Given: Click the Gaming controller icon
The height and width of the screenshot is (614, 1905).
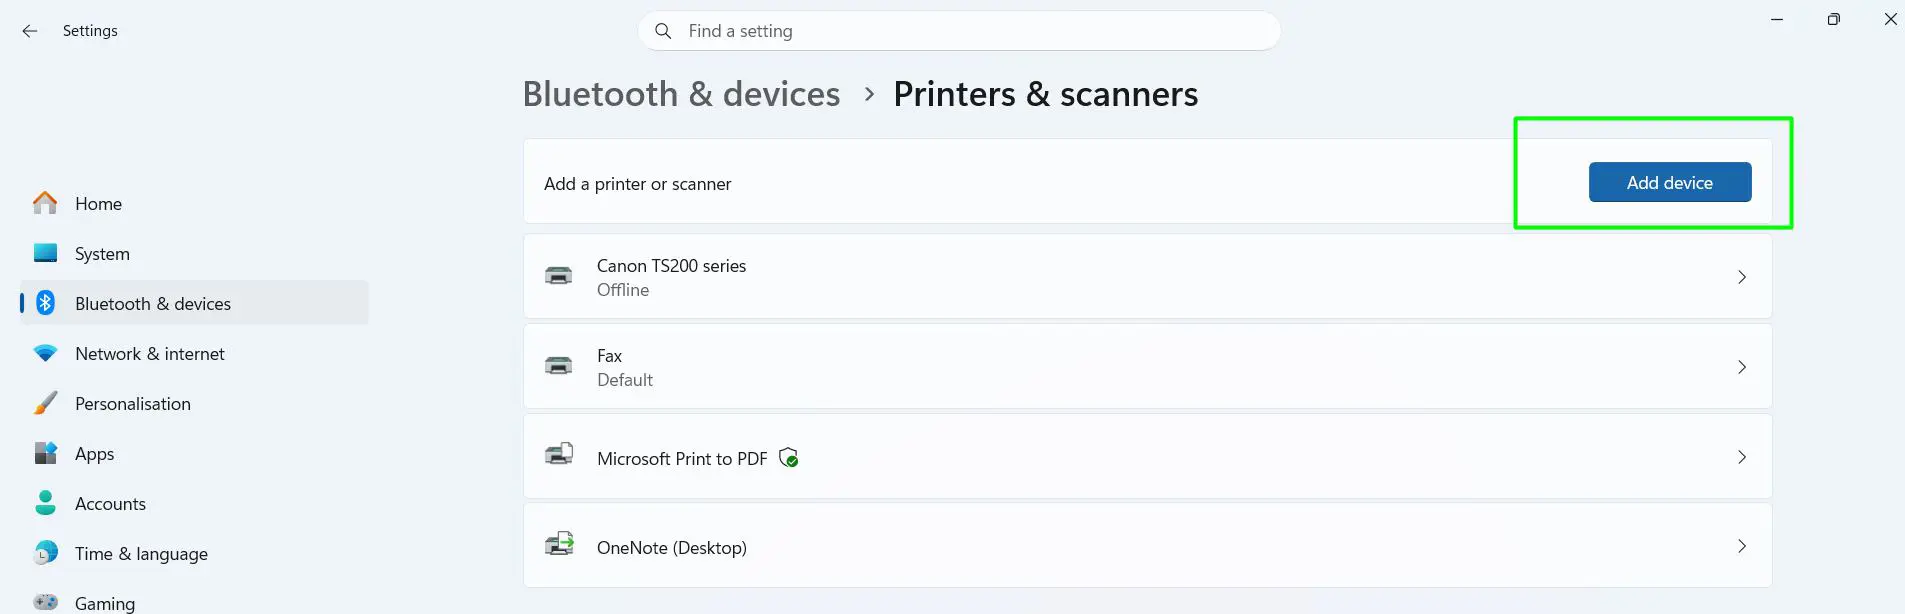Looking at the screenshot, I should 45,602.
